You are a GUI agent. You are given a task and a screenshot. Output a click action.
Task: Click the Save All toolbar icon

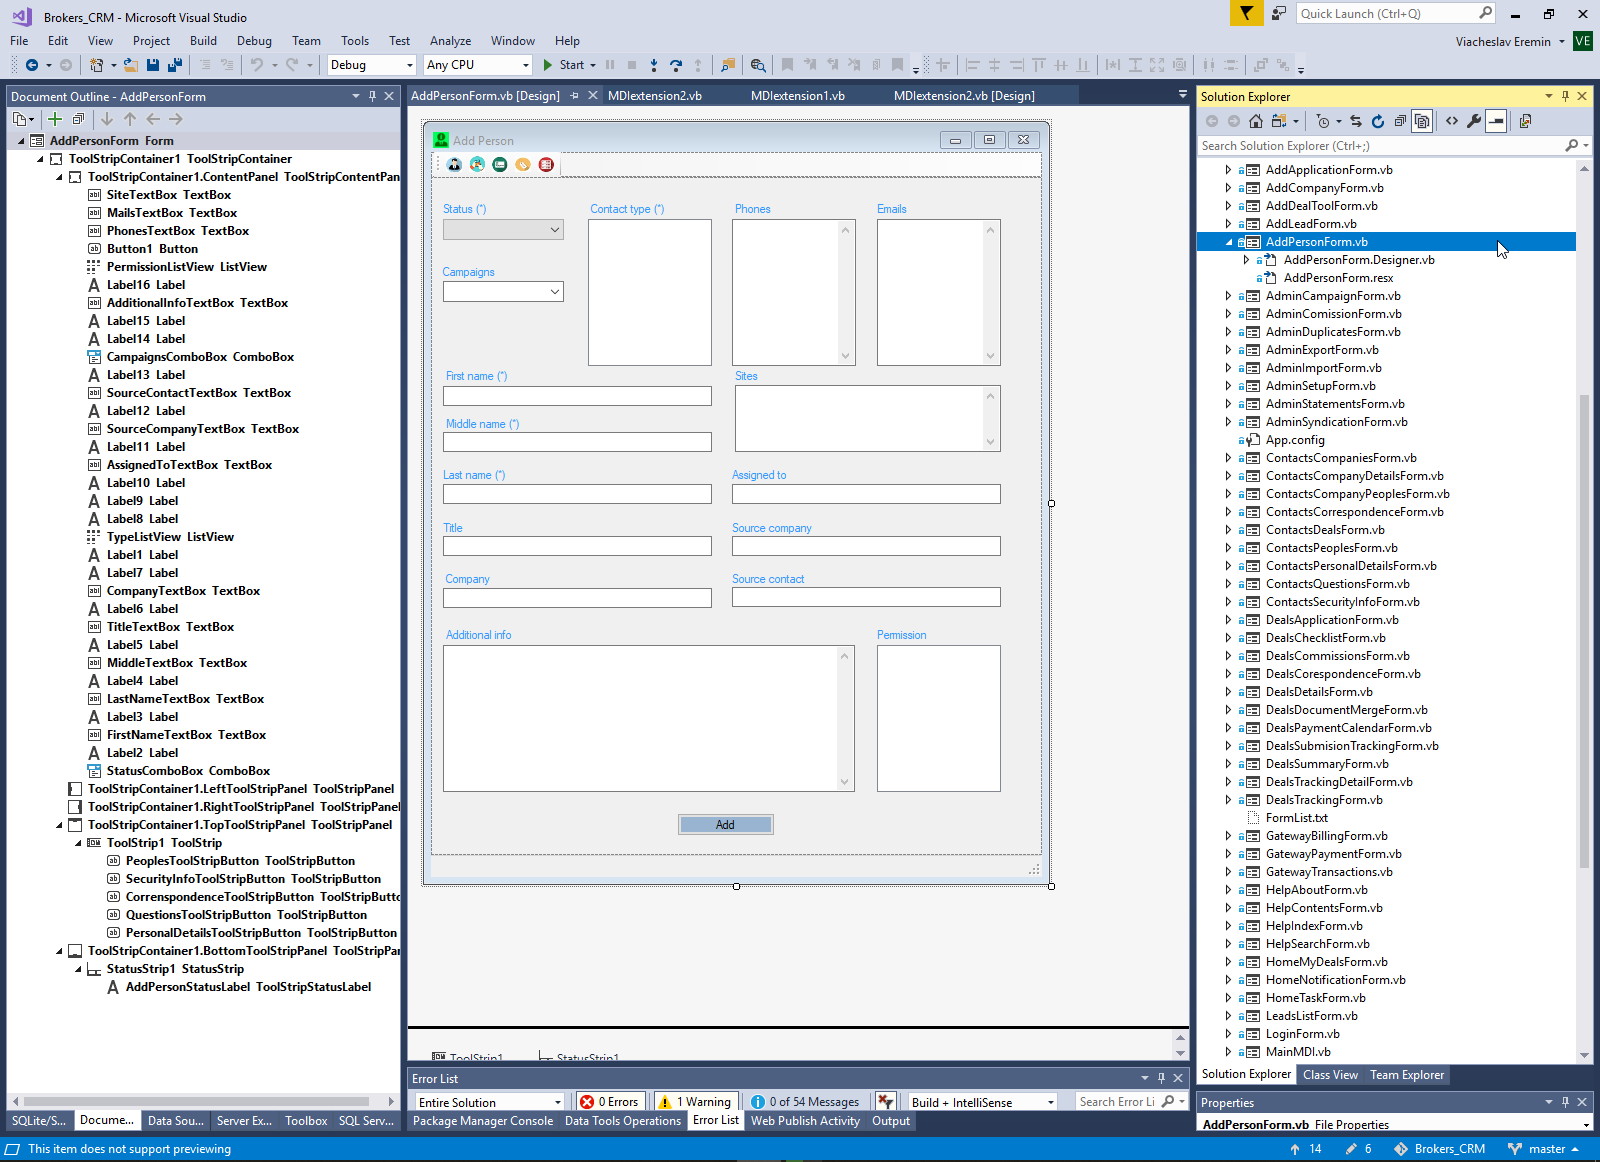click(174, 65)
